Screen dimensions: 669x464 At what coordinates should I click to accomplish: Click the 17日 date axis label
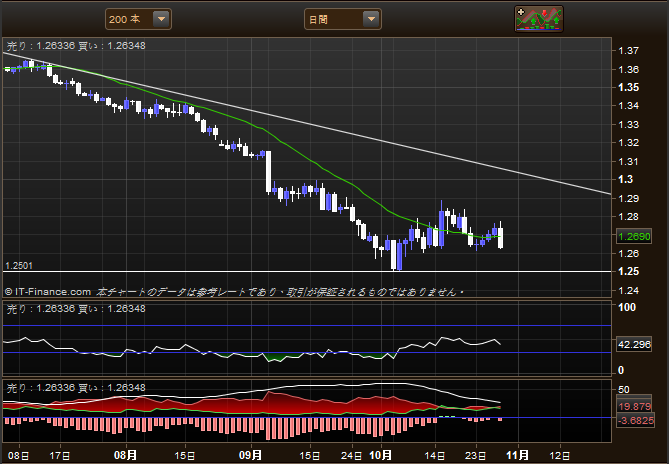[x=60, y=455]
